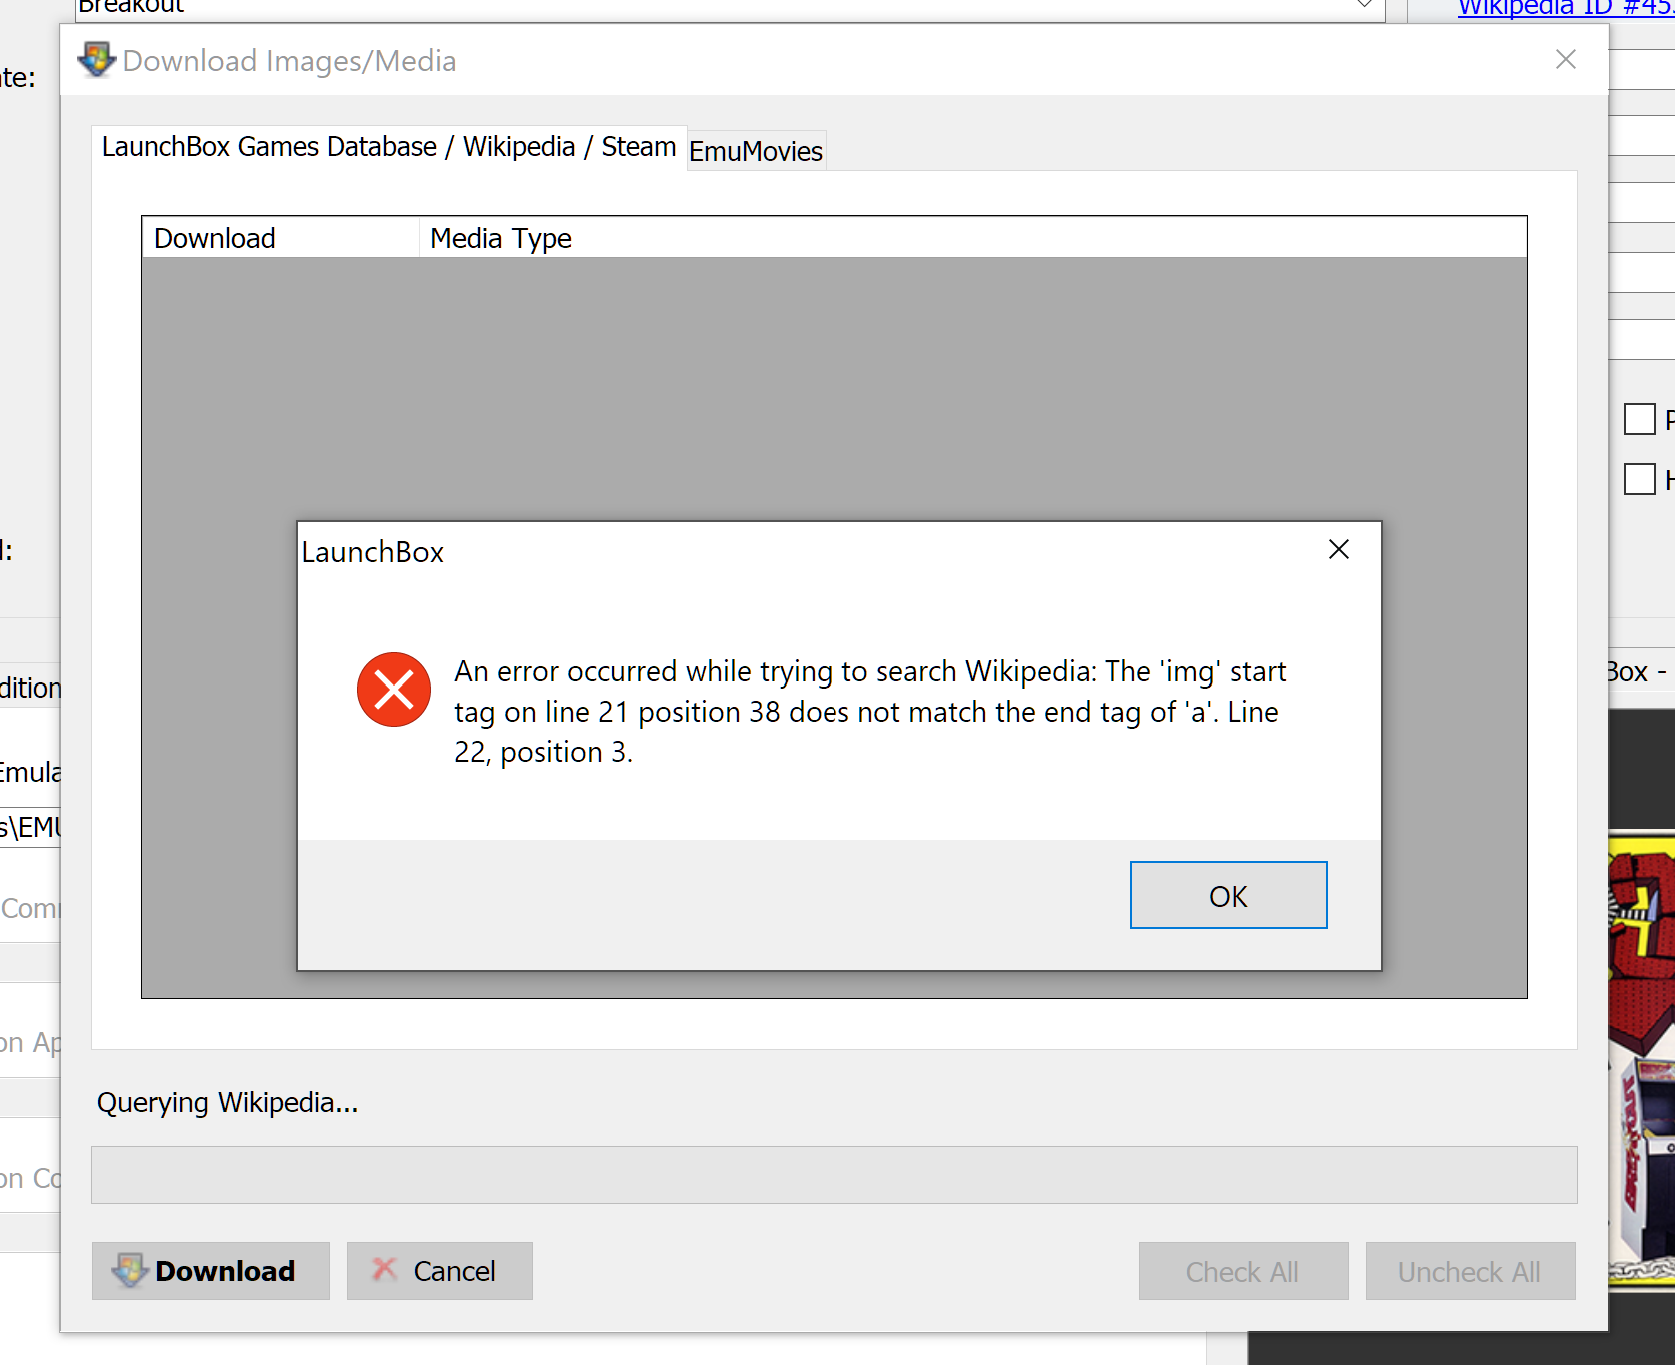1675x1365 pixels.
Task: Click the shield icon on Download button
Action: pyautogui.click(x=130, y=1270)
